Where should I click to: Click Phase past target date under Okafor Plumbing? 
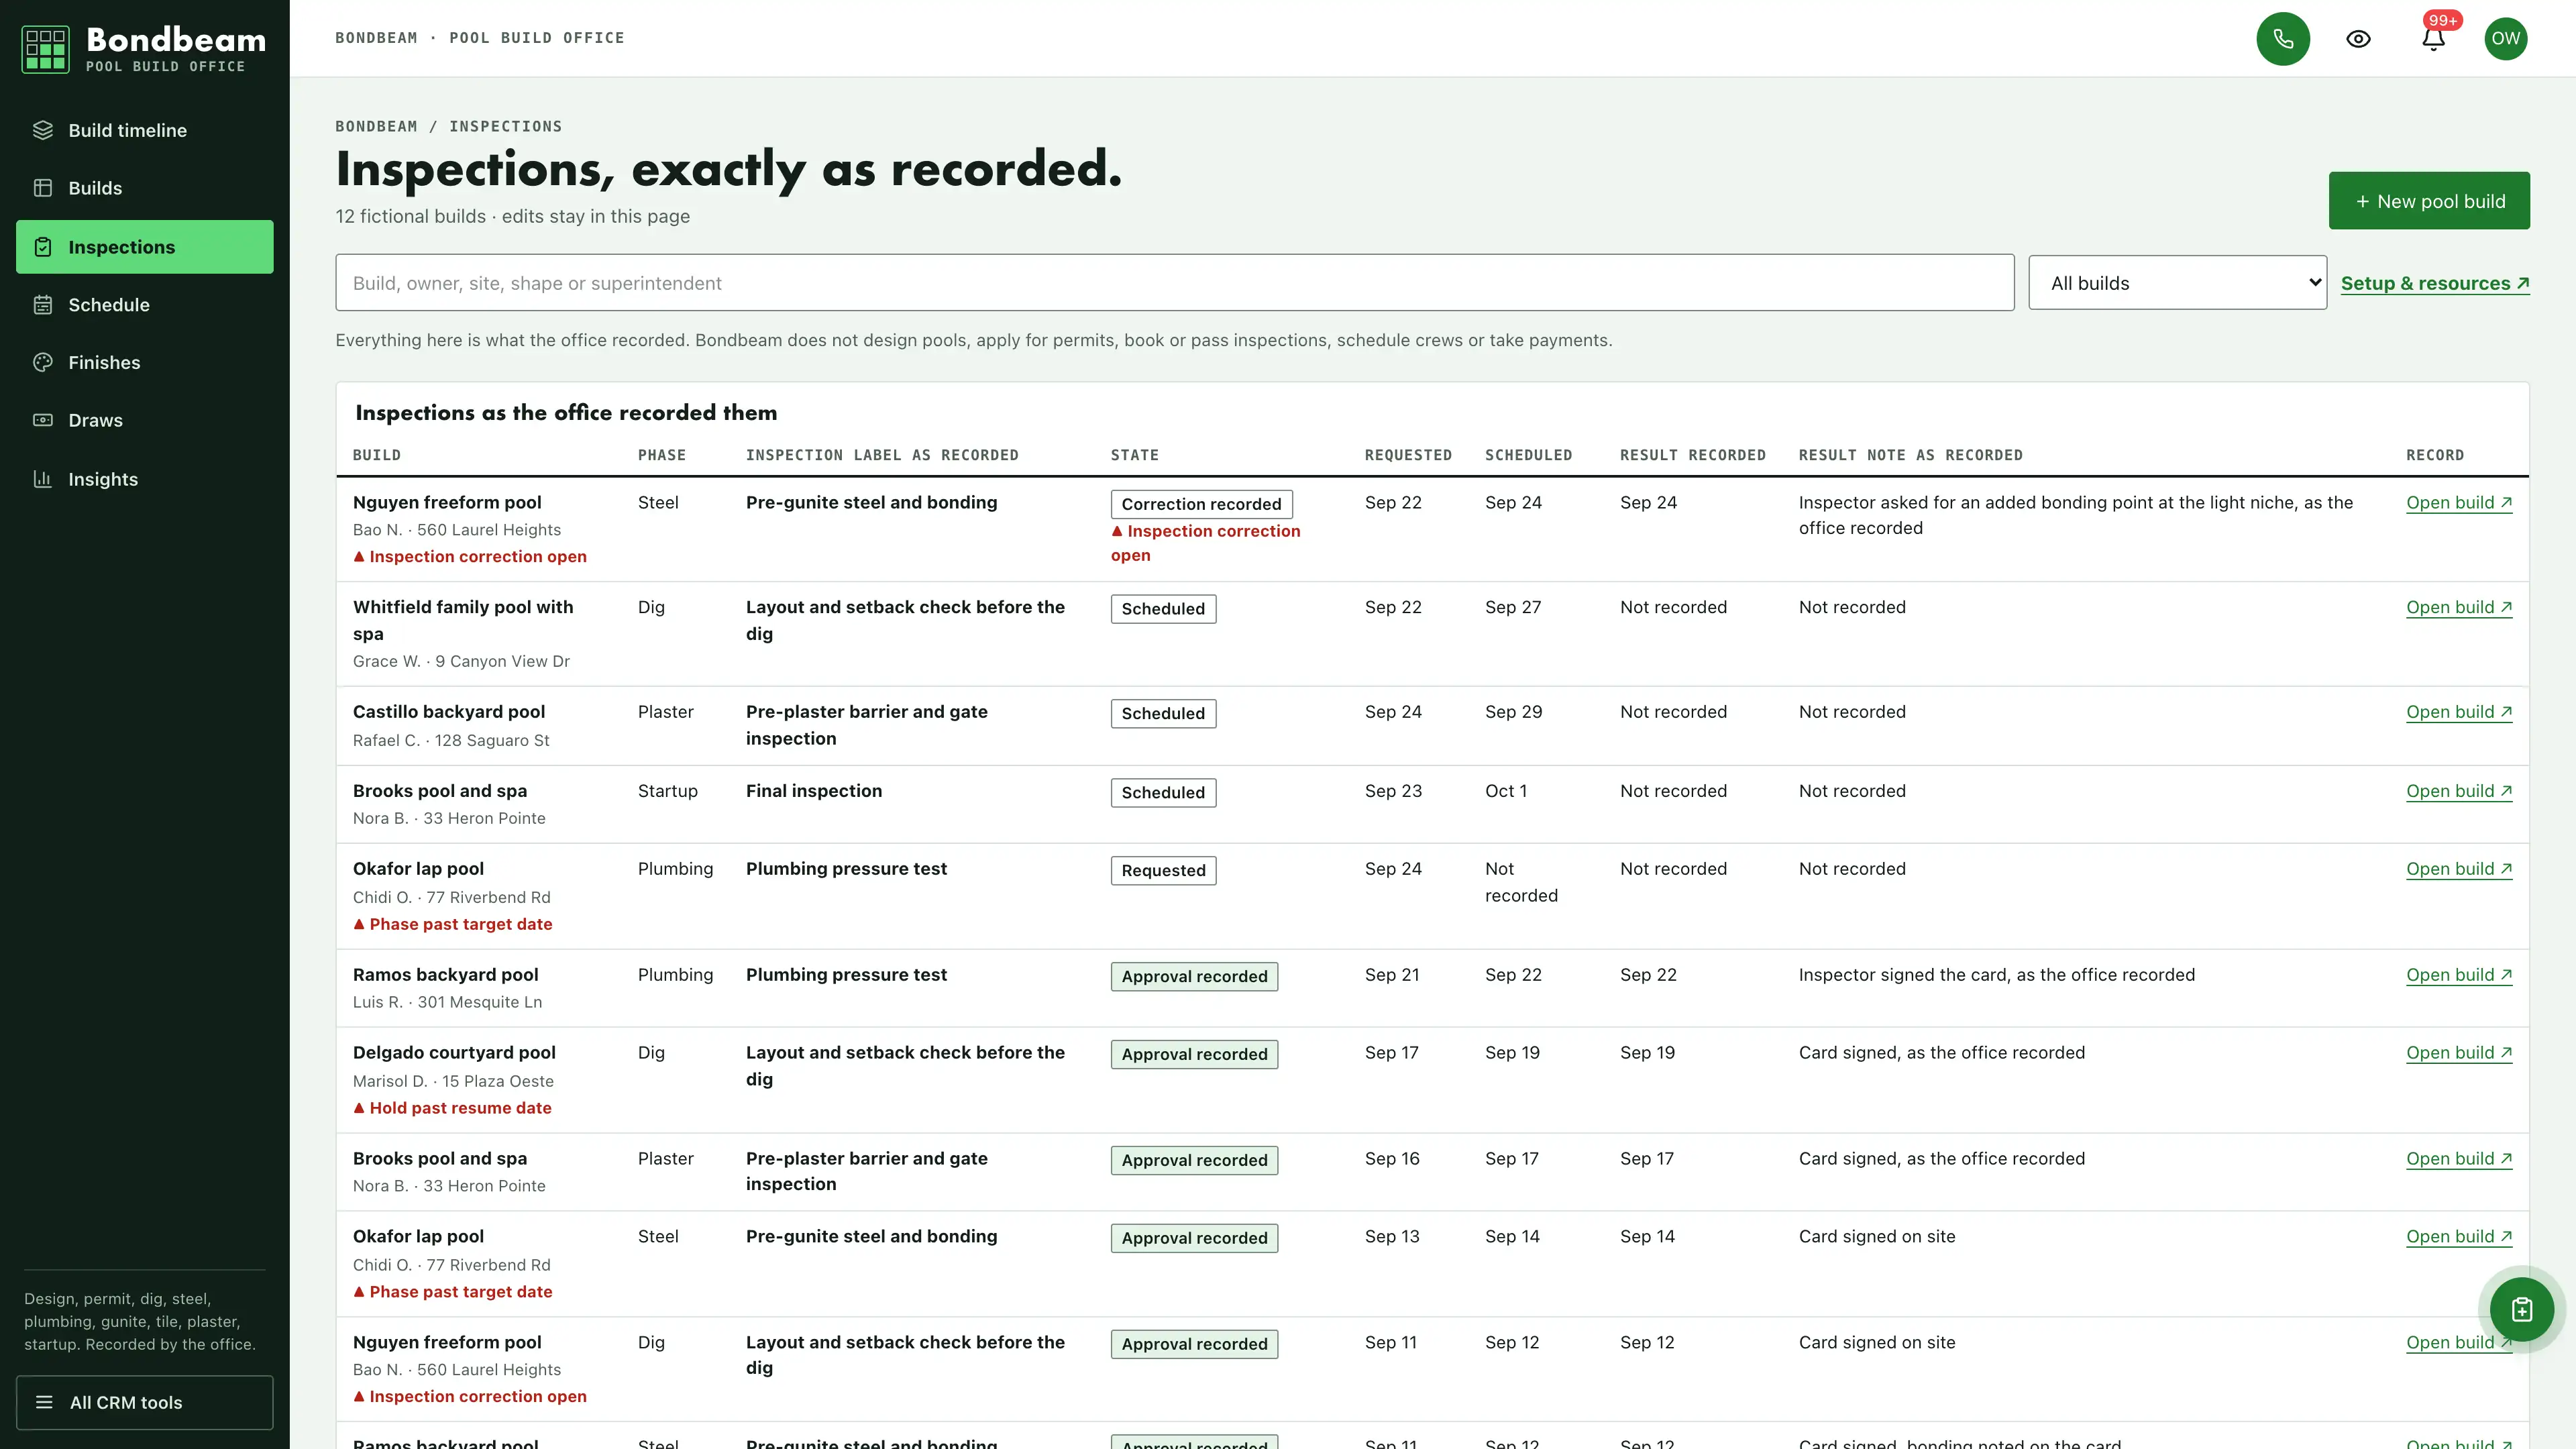[x=452, y=924]
